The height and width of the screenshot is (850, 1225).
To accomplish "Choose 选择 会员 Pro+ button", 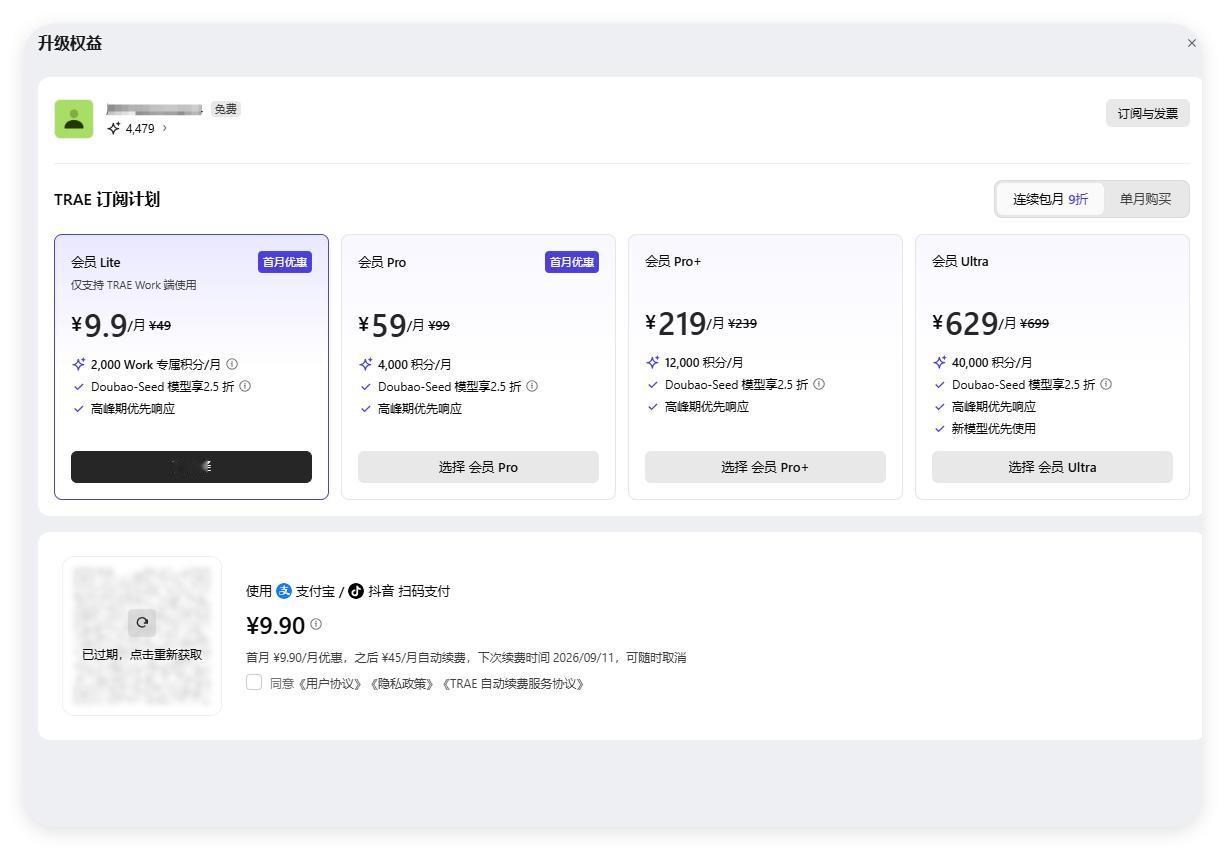I will click(765, 467).
